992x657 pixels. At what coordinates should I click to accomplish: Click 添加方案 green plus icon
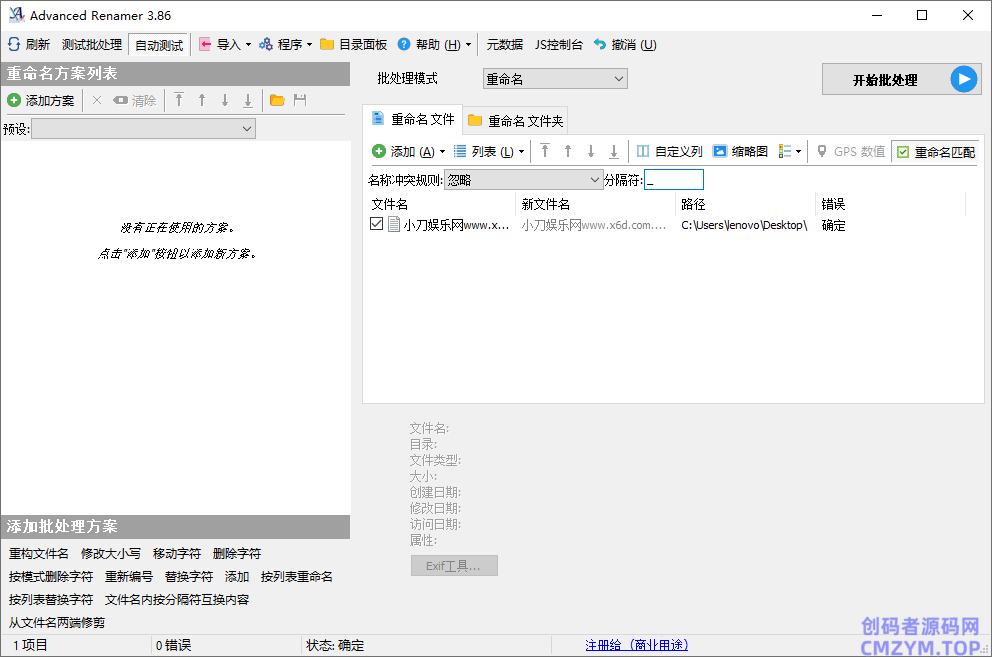(x=14, y=100)
